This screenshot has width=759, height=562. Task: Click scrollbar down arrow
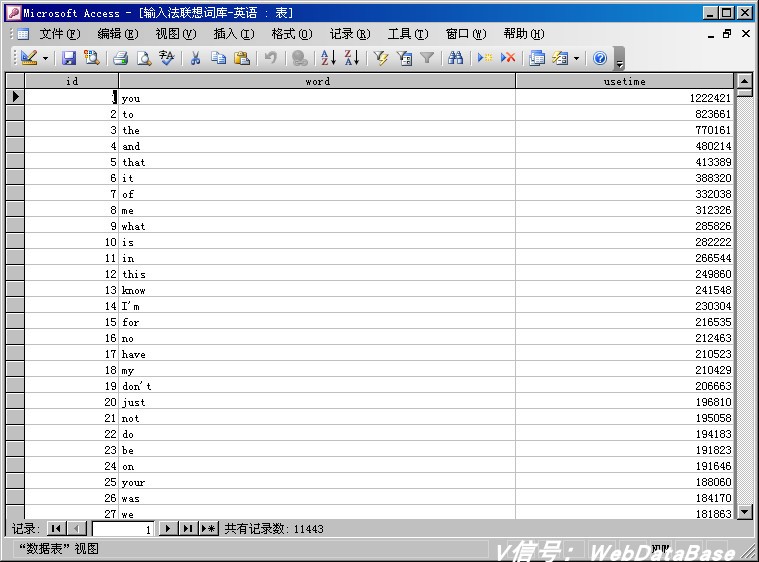point(744,511)
